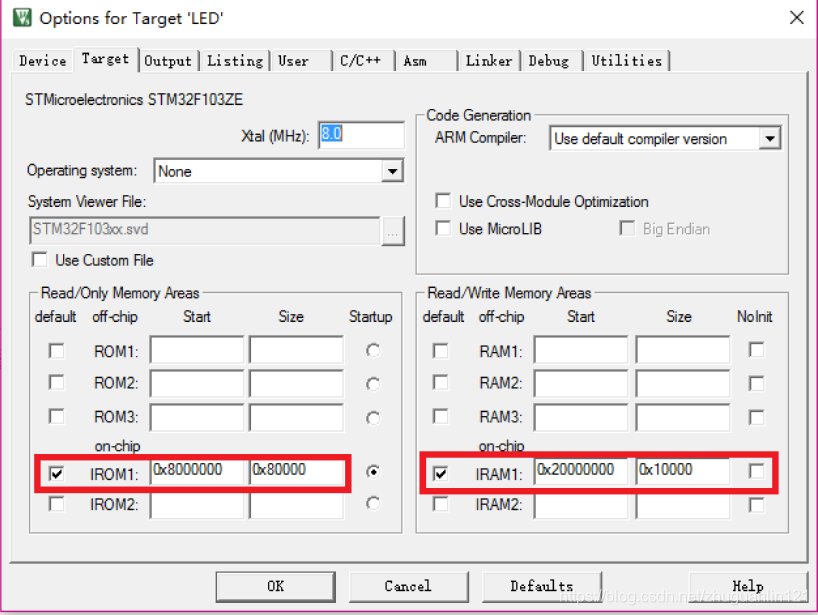Open the User tab
This screenshot has height=615, width=818.
tap(300, 61)
